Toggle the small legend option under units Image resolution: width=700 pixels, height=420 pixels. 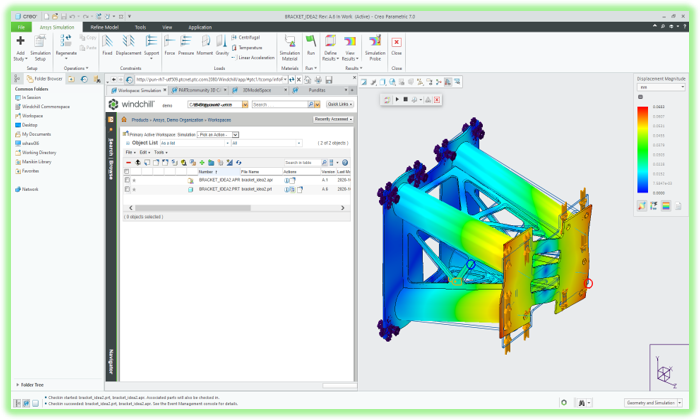point(640,97)
